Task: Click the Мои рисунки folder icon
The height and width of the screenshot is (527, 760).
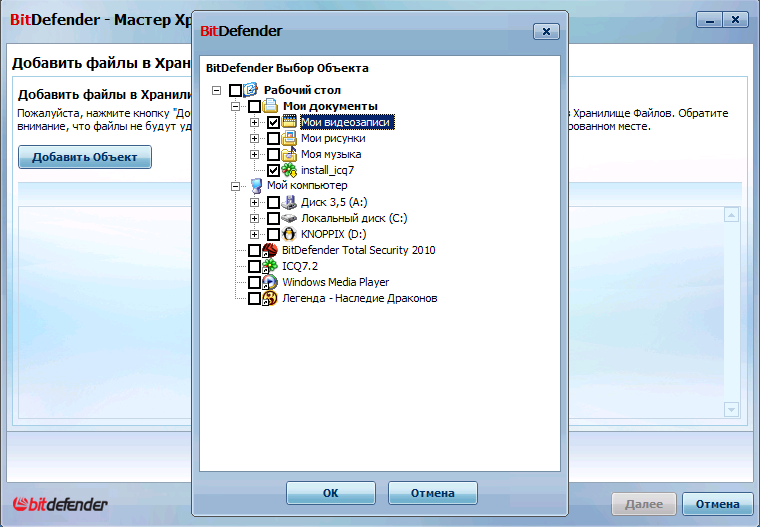Action: (x=289, y=138)
